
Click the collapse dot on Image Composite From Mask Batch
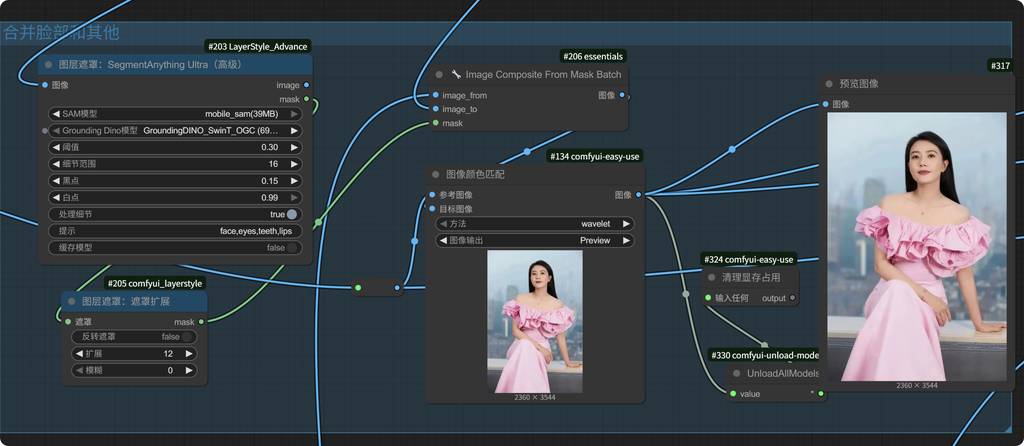439,74
